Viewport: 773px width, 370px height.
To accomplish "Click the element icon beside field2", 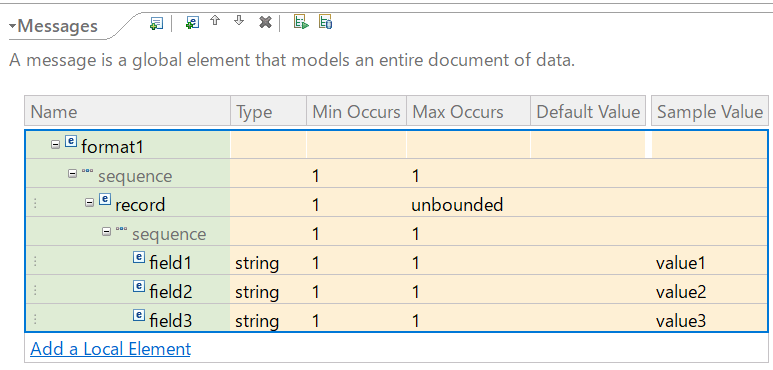I will click(139, 286).
